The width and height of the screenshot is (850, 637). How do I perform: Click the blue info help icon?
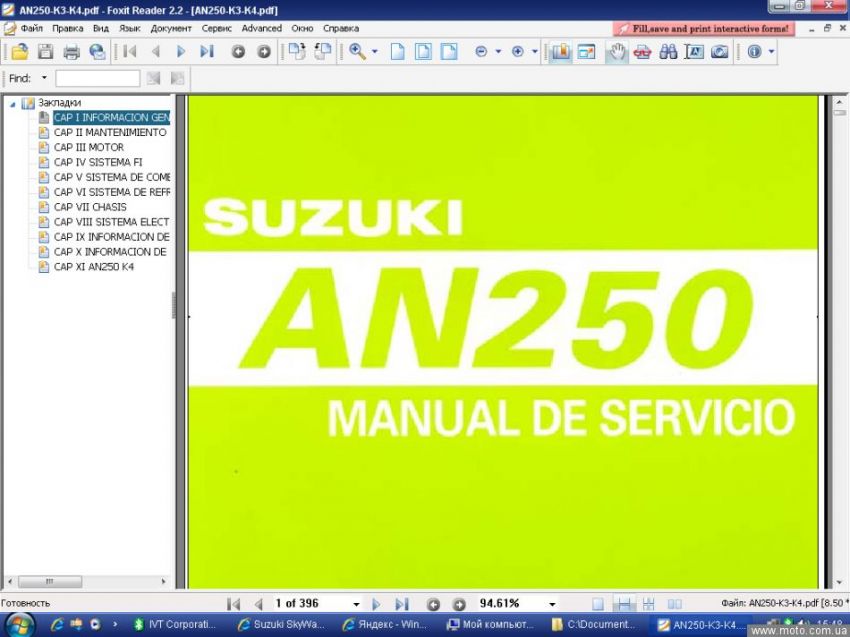755,52
